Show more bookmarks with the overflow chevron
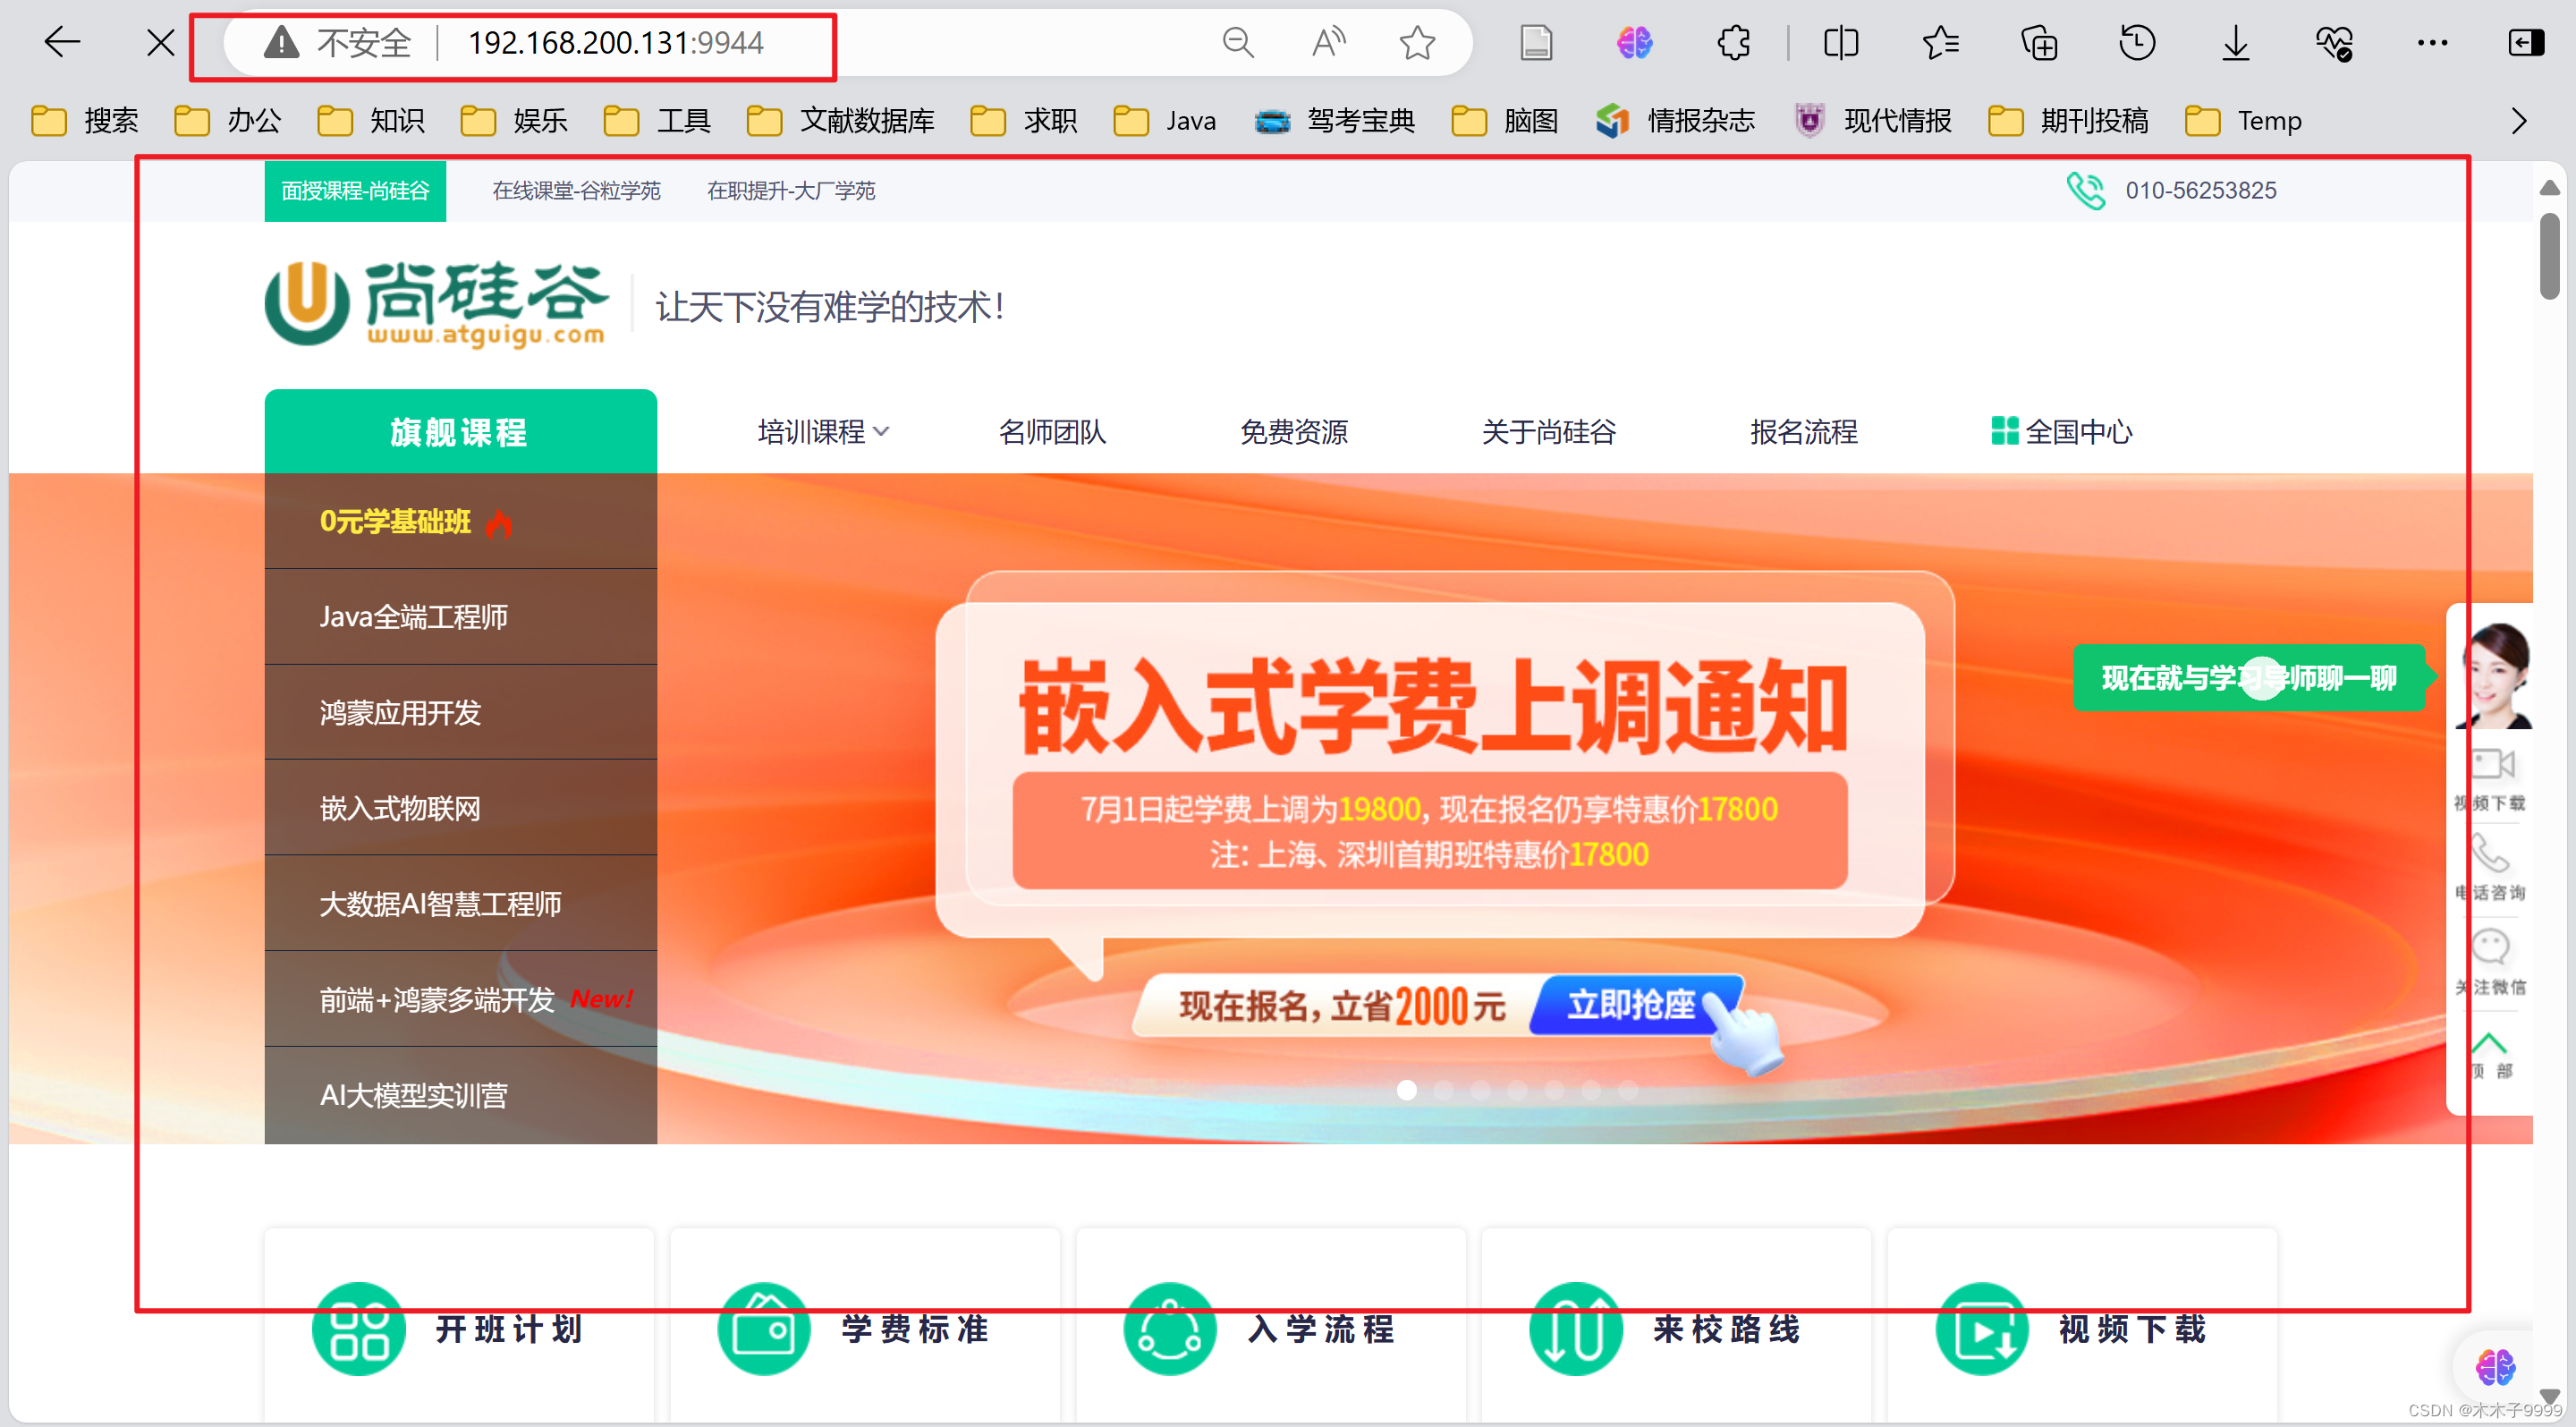Image resolution: width=2576 pixels, height=1427 pixels. pyautogui.click(x=2519, y=121)
